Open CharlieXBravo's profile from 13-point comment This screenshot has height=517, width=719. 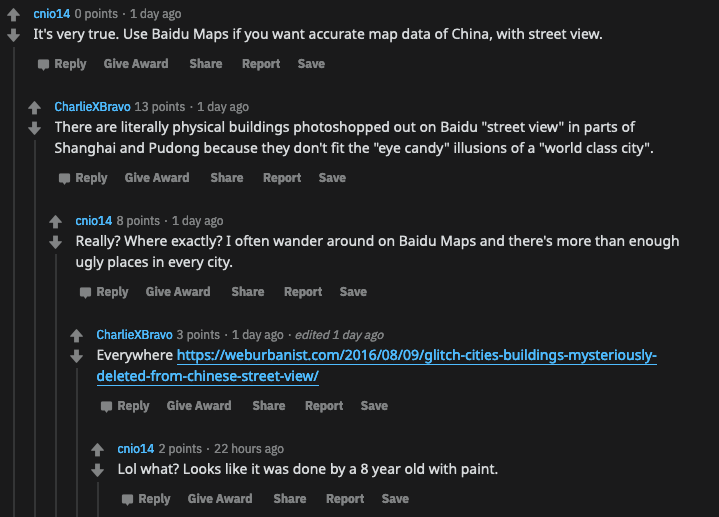pyautogui.click(x=92, y=107)
